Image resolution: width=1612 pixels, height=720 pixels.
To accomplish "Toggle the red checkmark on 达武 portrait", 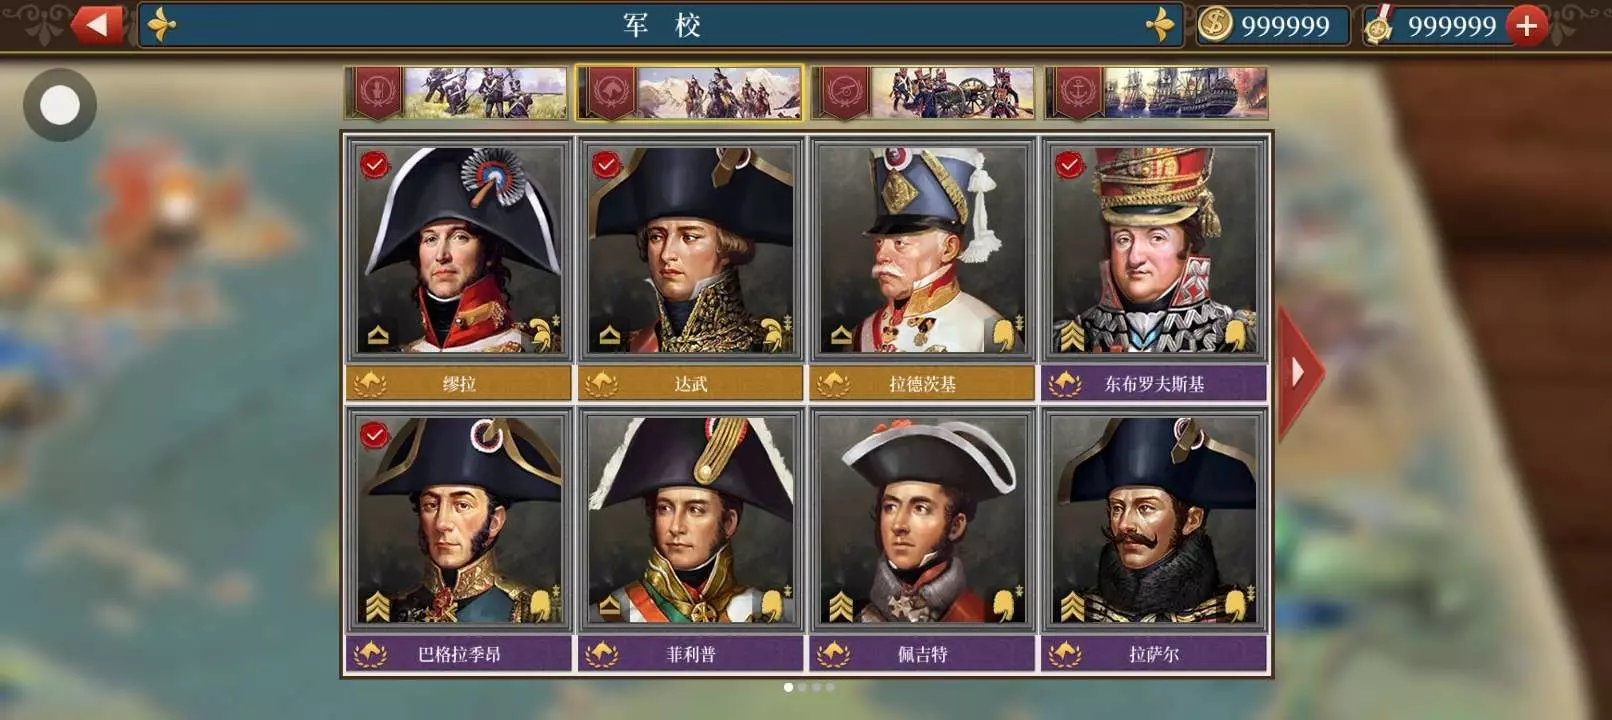I will coord(606,164).
